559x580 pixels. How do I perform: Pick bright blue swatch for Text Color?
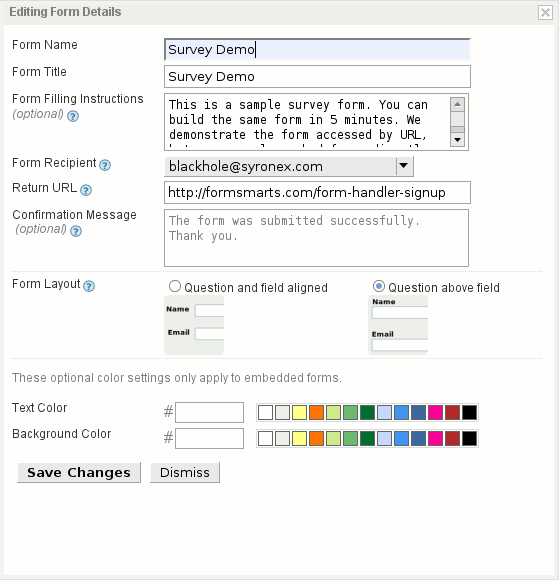[401, 412]
